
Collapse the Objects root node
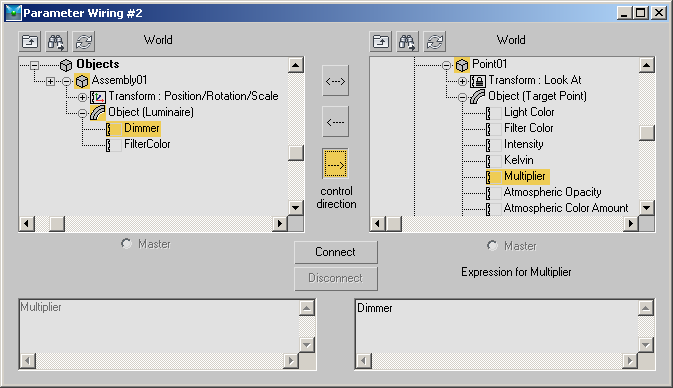pos(35,65)
